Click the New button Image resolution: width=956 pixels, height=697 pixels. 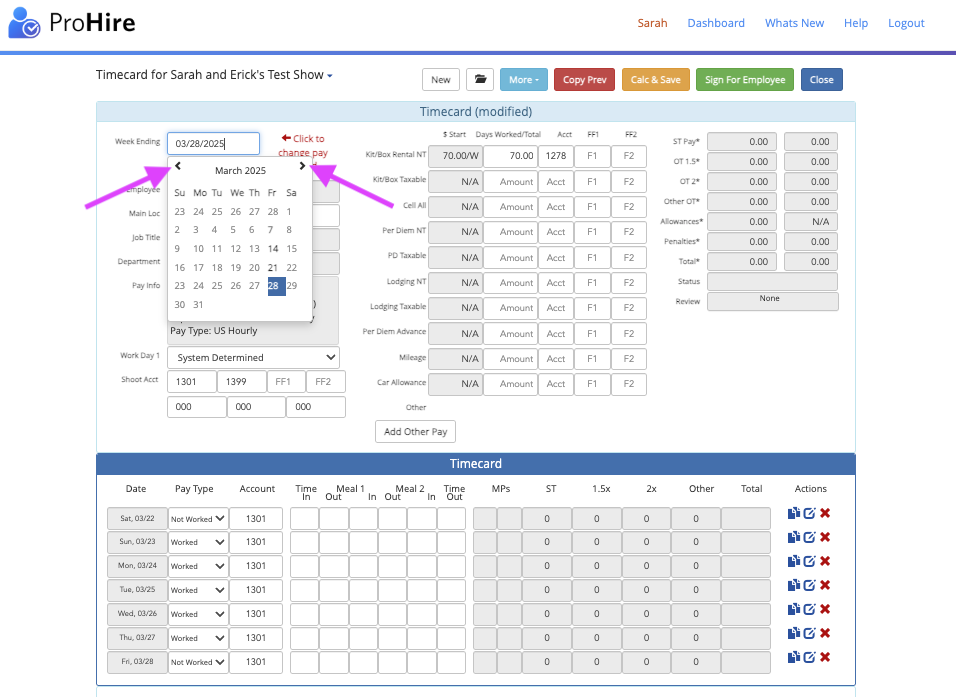[x=441, y=79]
